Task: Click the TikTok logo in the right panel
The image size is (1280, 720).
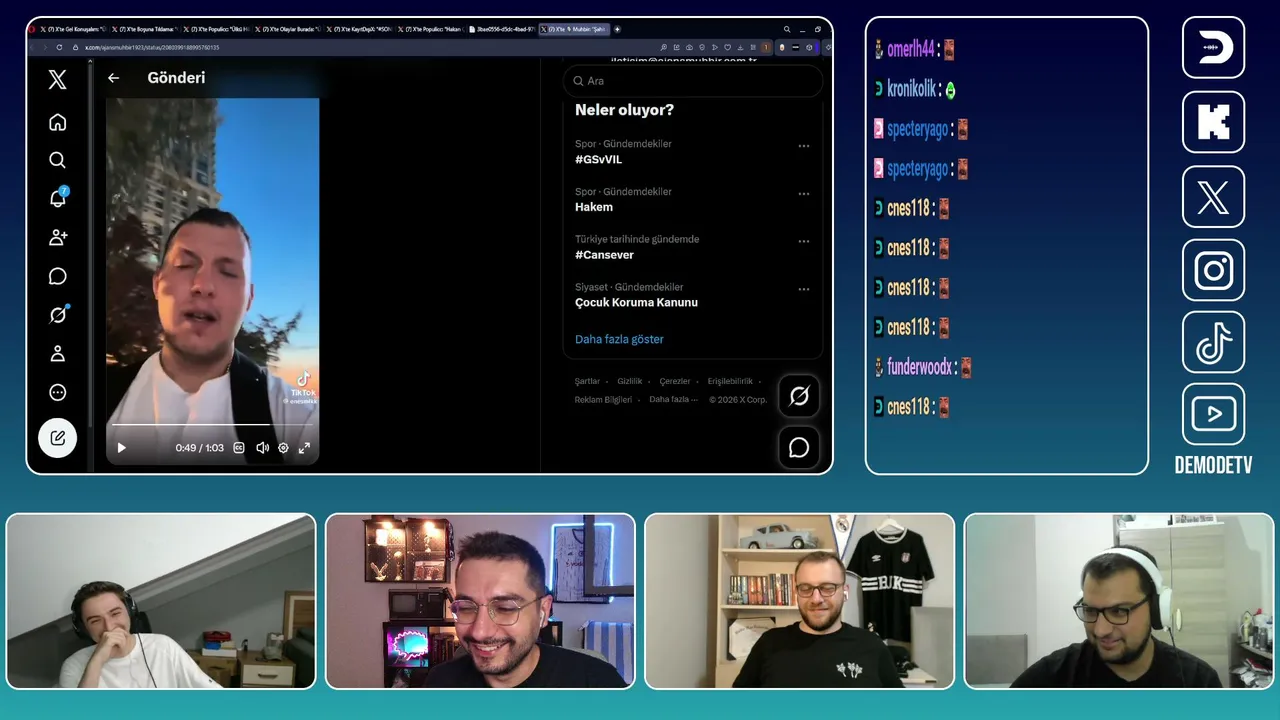Action: [x=1213, y=343]
